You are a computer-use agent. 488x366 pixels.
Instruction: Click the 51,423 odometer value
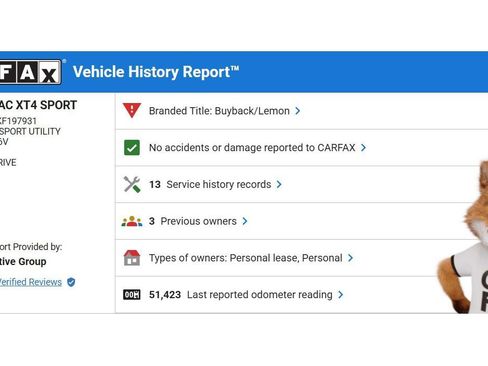165,295
